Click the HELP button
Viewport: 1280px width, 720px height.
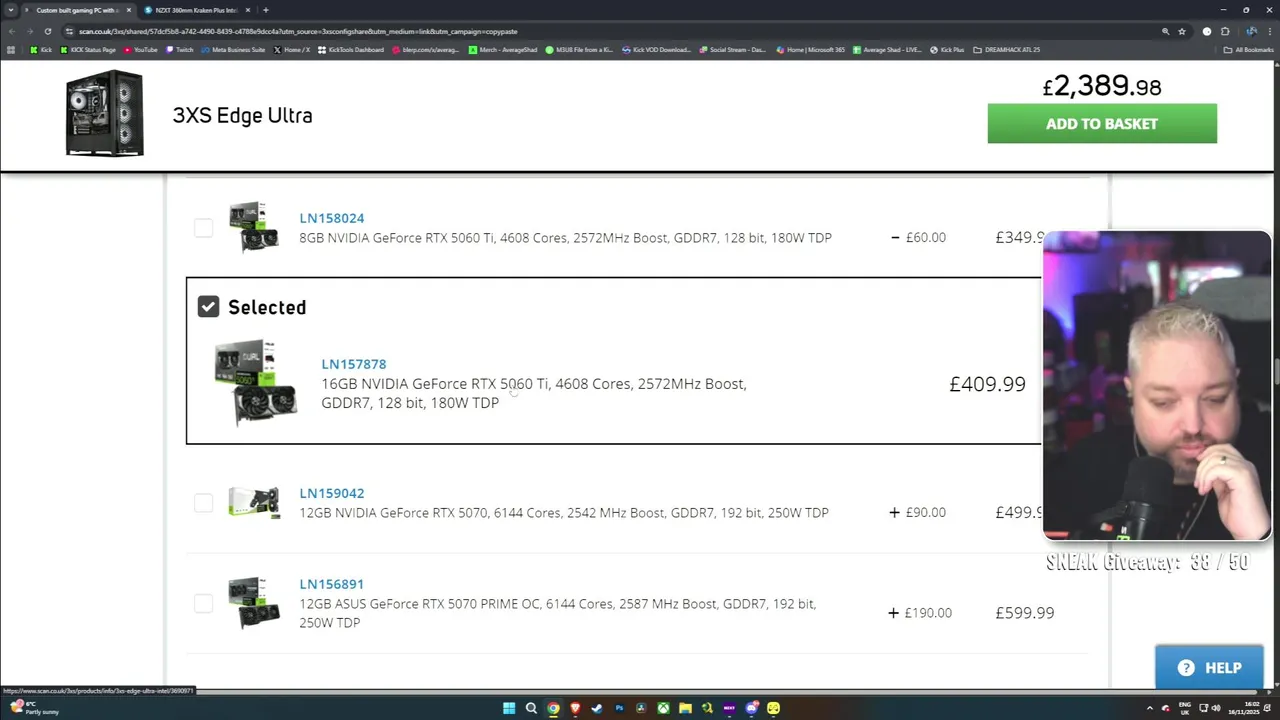[1212, 668]
